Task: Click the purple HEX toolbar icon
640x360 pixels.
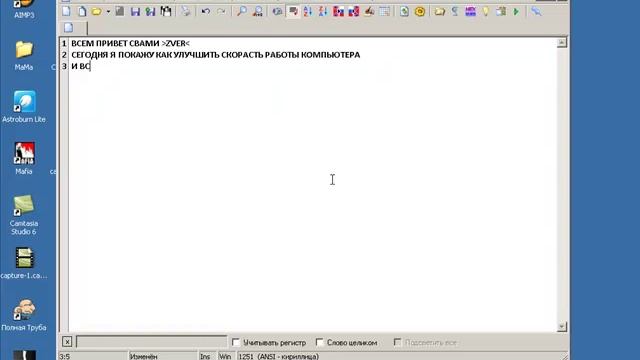Action: click(x=470, y=11)
